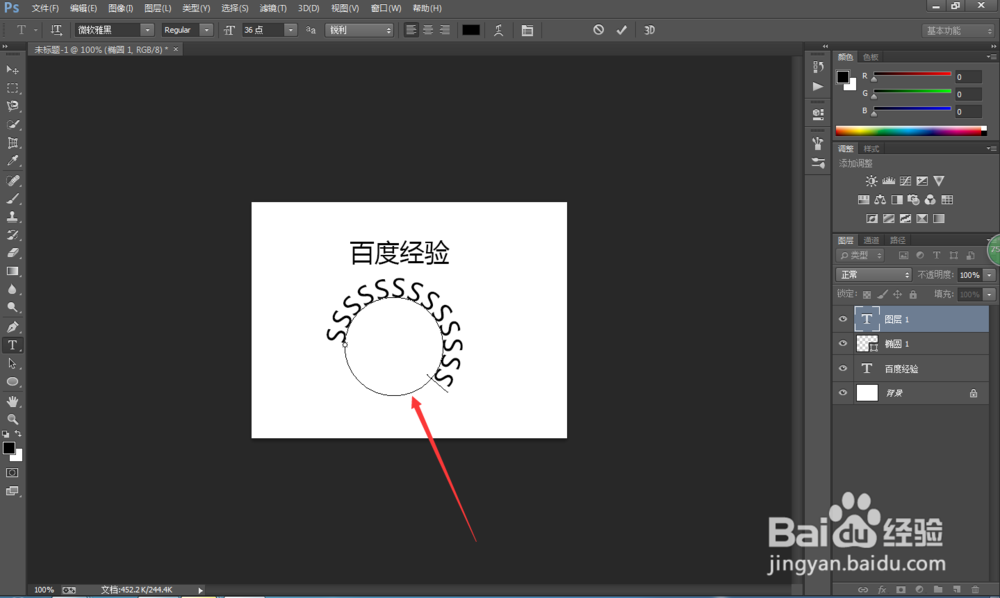Open the Color panel flyout menu

coord(990,57)
